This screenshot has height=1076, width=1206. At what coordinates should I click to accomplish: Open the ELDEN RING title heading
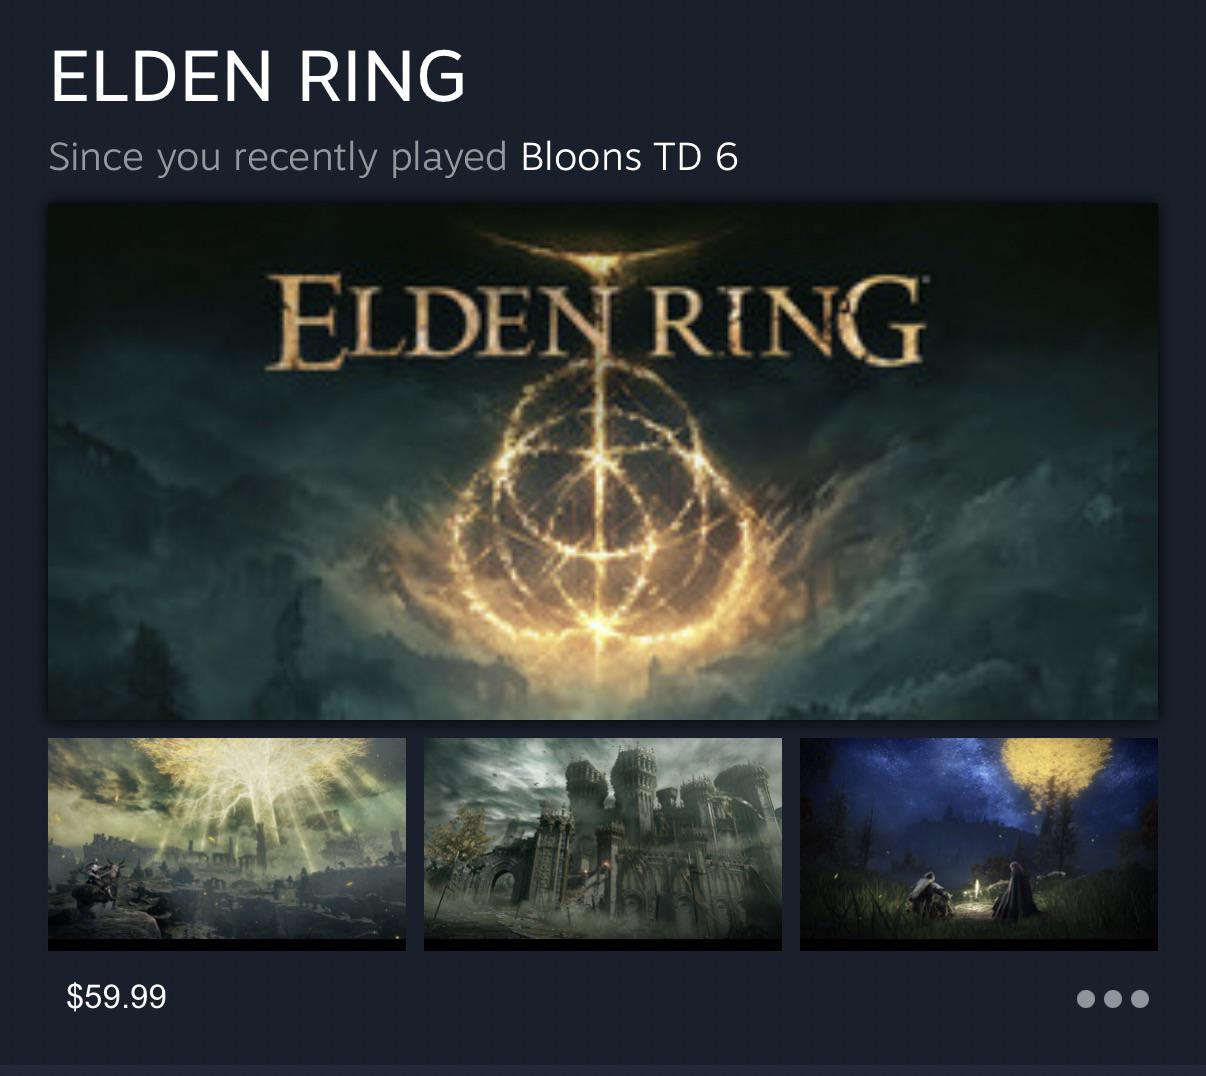click(x=258, y=76)
